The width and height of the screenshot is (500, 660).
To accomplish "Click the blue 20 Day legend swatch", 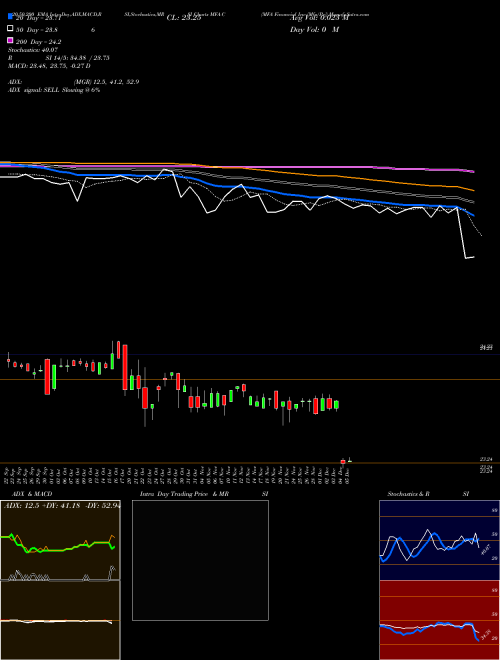I will pyautogui.click(x=10, y=17).
